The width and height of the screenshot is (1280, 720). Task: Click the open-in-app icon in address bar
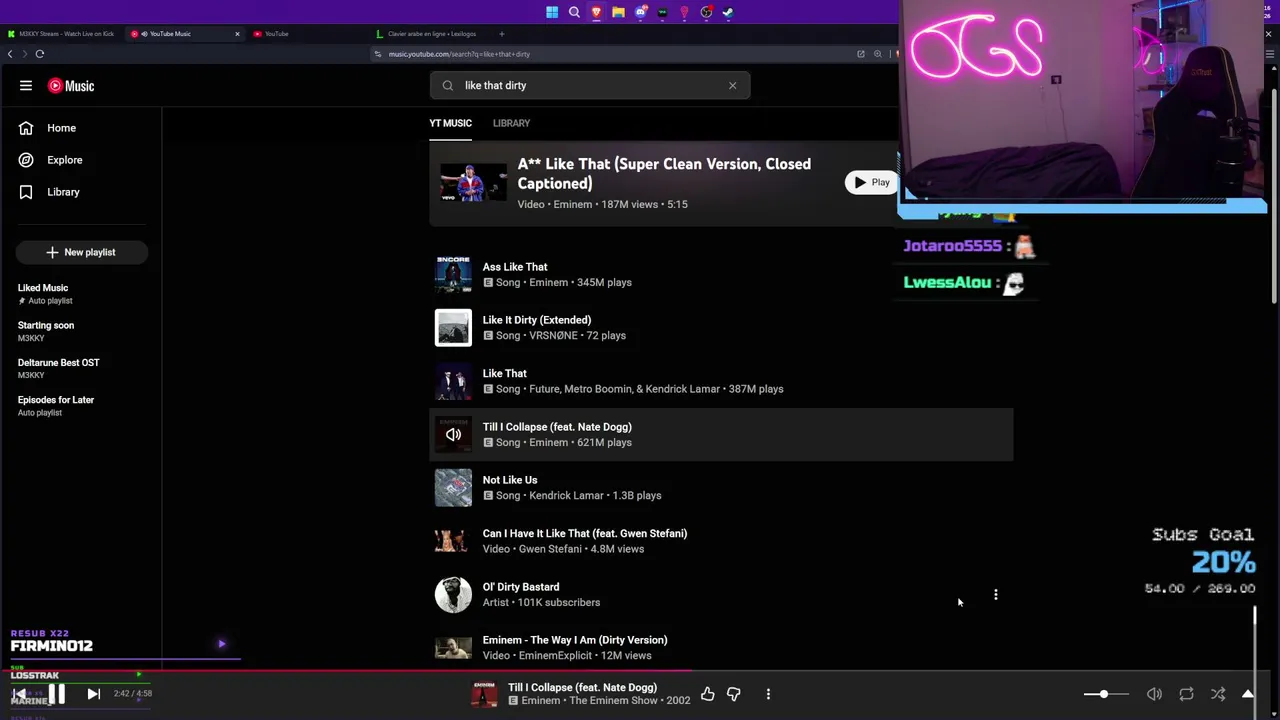(860, 54)
